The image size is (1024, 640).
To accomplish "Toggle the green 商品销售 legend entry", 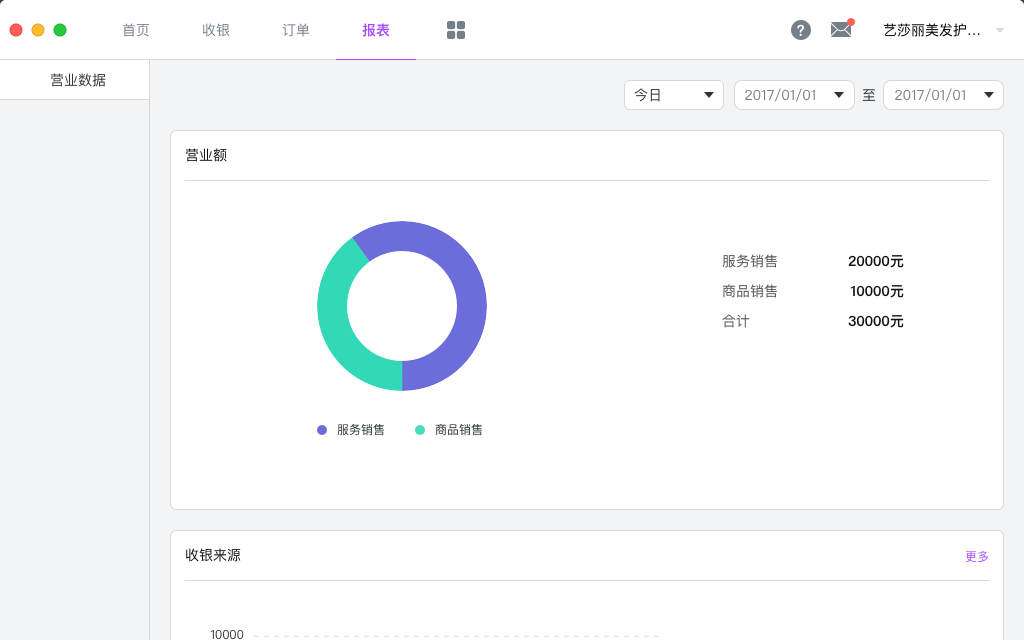I will [449, 430].
